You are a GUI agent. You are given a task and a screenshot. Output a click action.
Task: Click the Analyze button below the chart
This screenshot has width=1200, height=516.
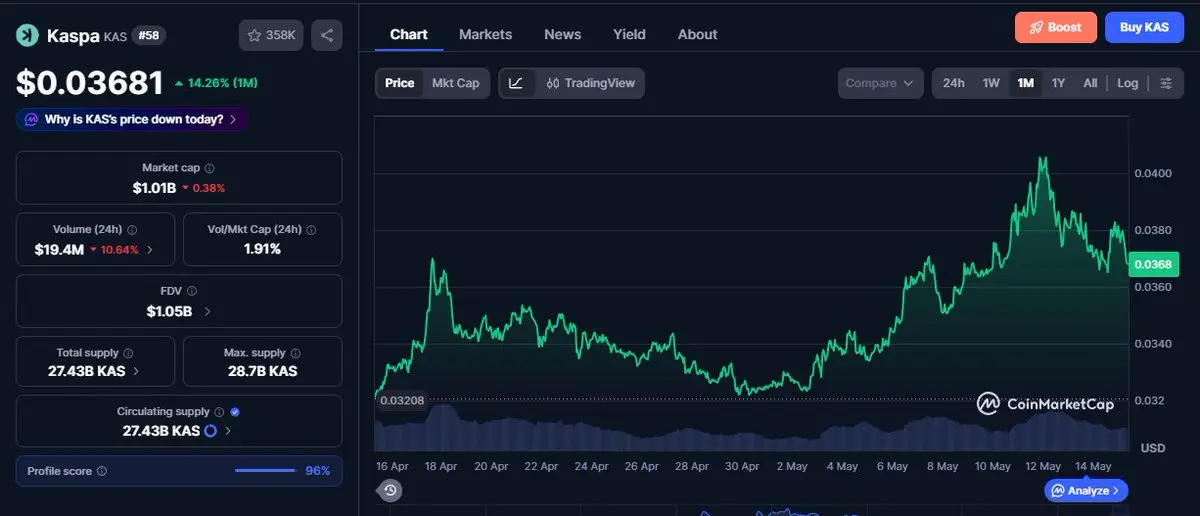[1087, 490]
